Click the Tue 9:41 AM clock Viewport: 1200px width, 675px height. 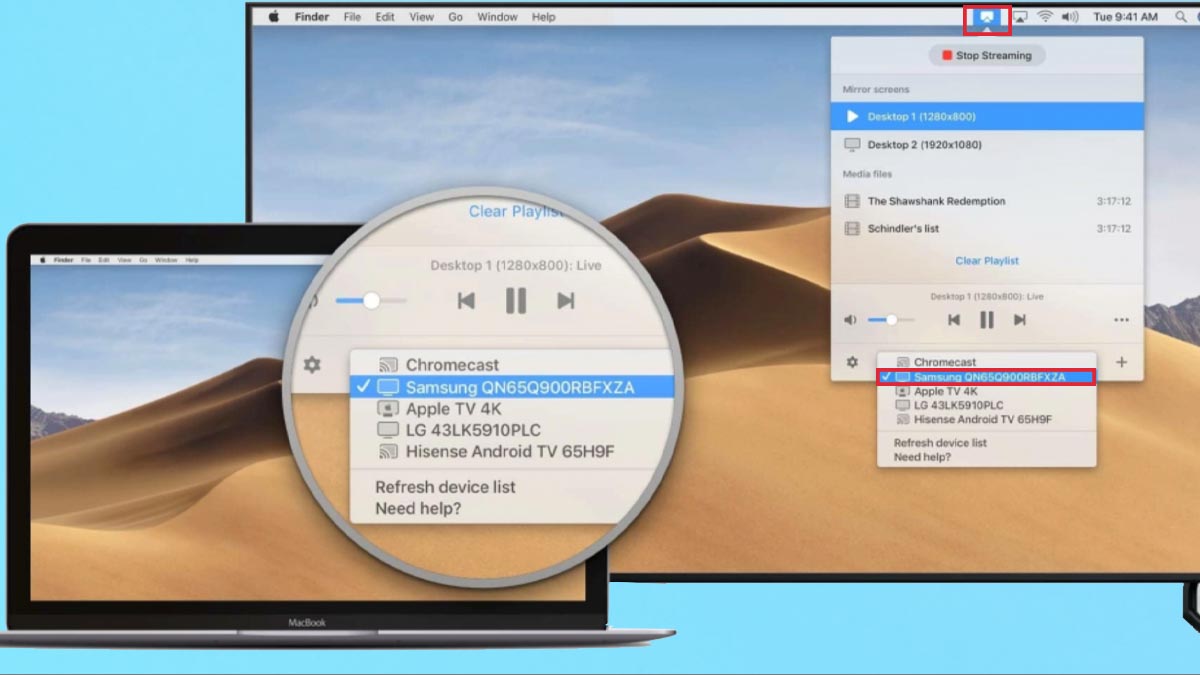pyautogui.click(x=1126, y=17)
